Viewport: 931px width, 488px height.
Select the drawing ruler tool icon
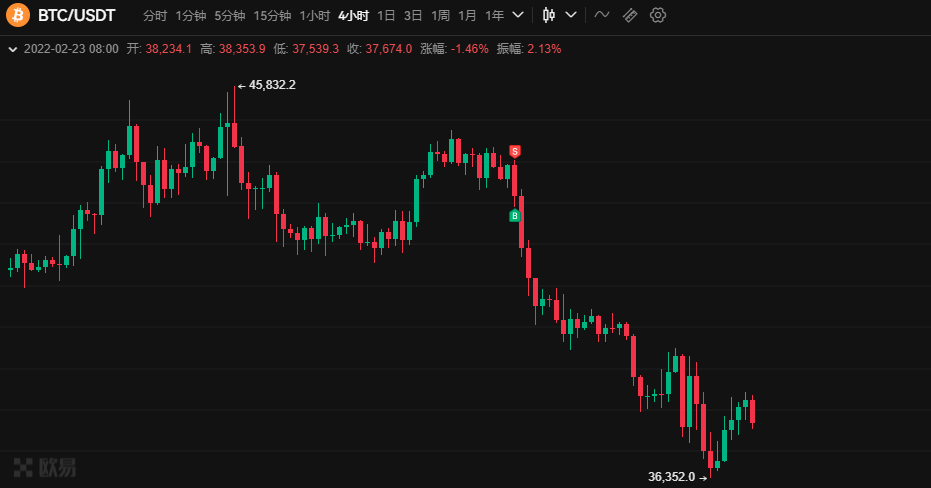point(630,15)
